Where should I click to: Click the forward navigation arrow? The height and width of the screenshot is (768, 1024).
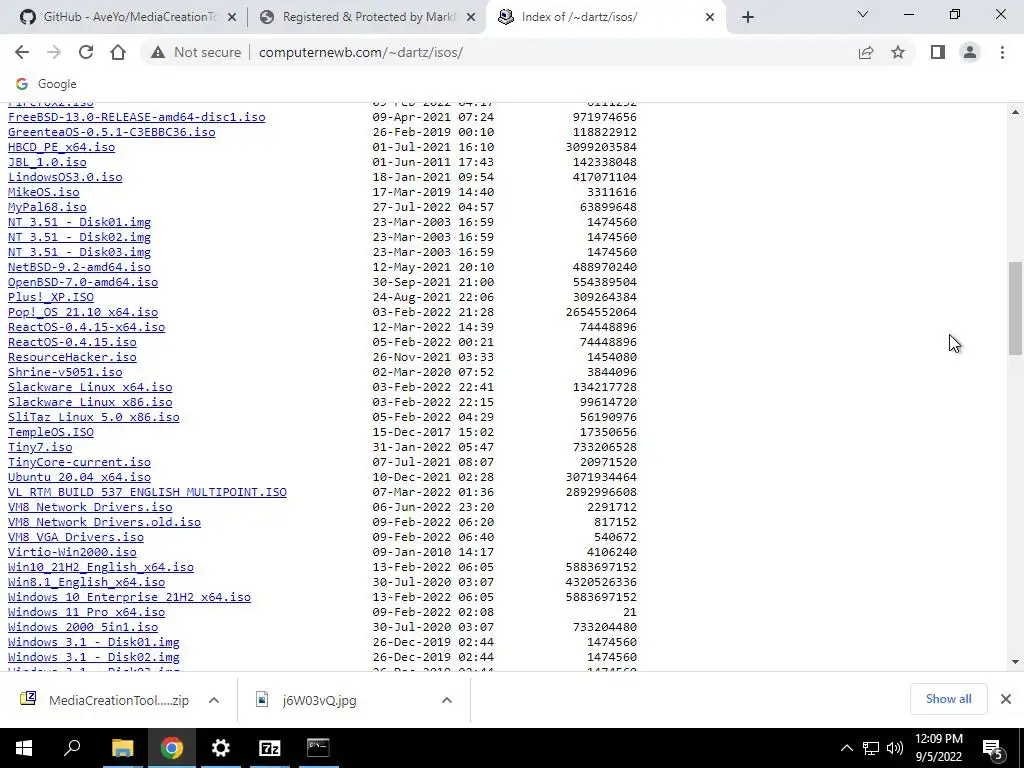(x=54, y=52)
